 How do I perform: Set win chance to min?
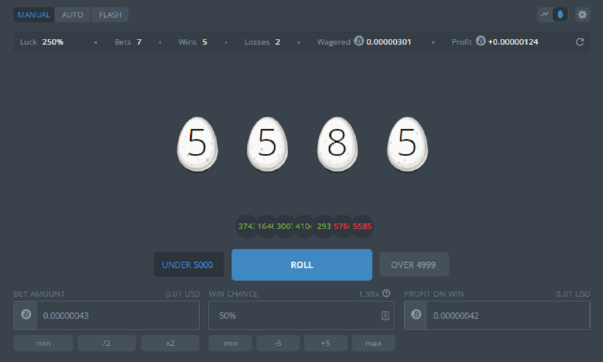click(230, 343)
